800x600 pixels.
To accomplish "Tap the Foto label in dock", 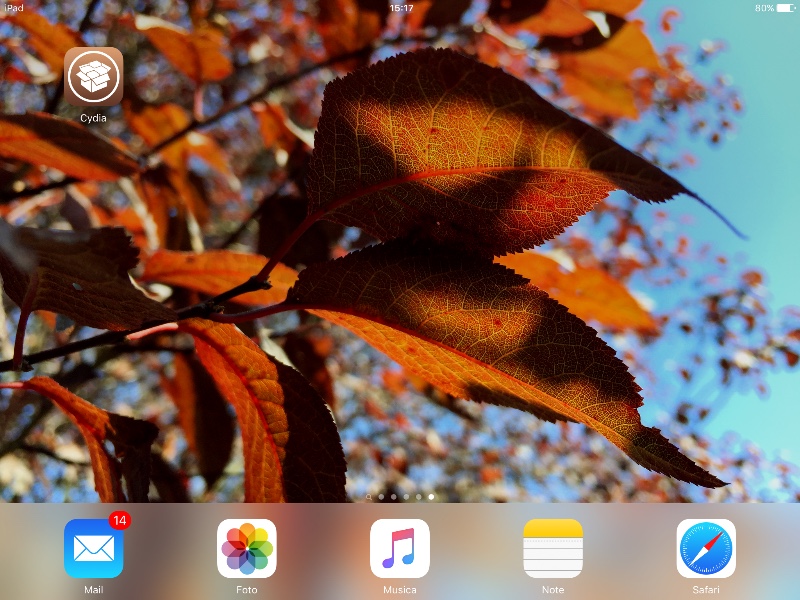I will click(246, 589).
